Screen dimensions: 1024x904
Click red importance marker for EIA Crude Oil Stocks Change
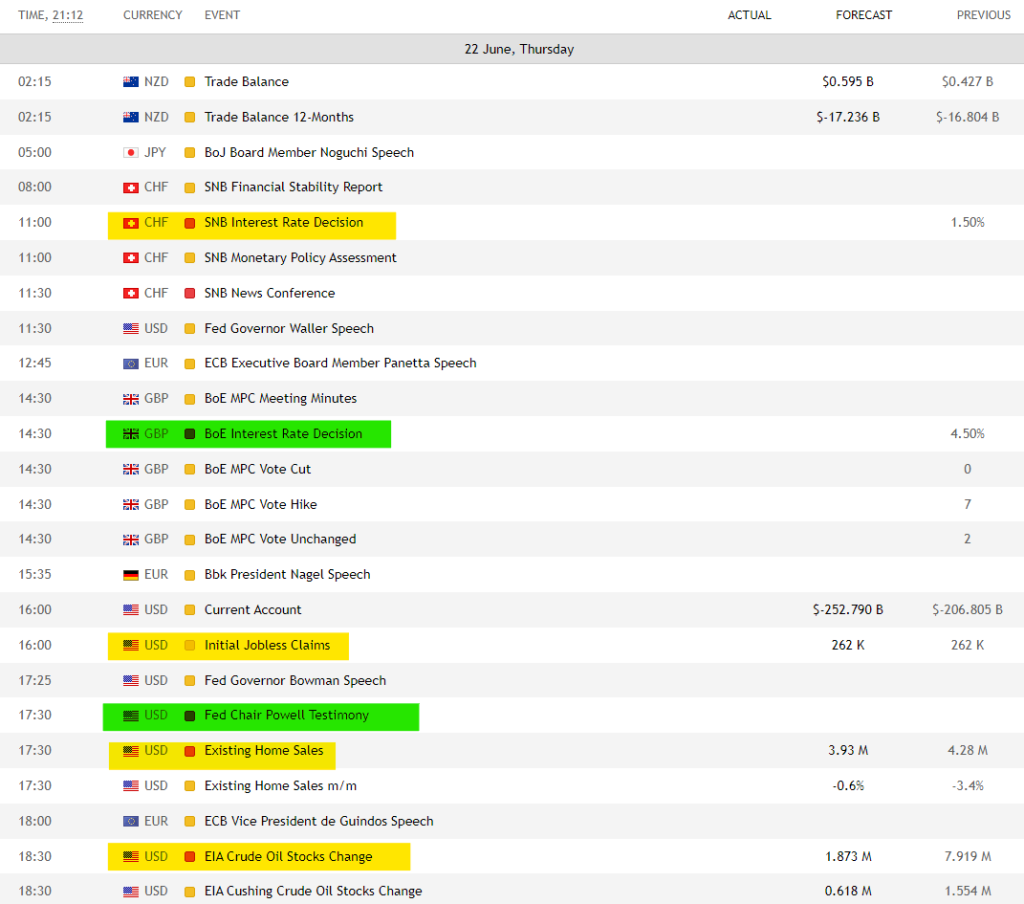pyautogui.click(x=189, y=857)
